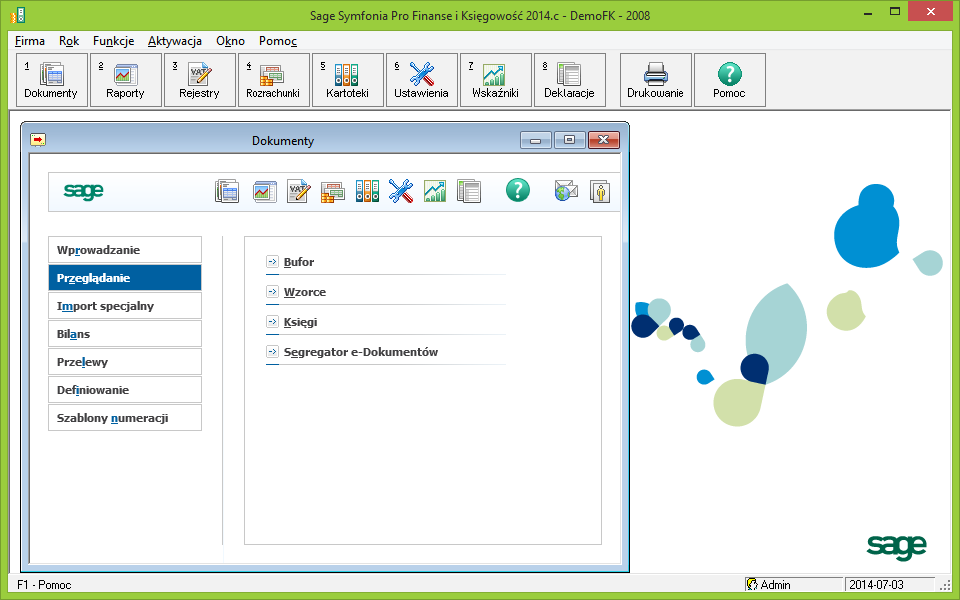Open Raporty from the main numbered toolbar

[126, 80]
